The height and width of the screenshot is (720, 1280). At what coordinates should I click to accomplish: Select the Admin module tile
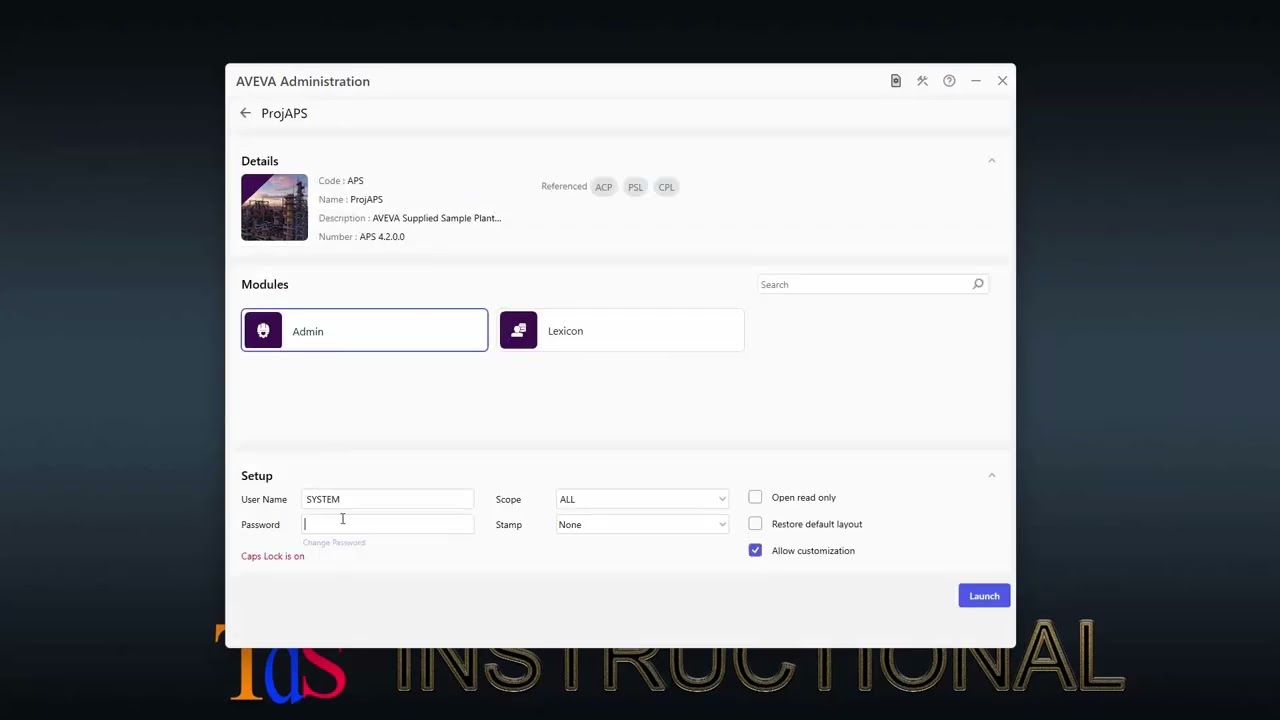tap(364, 331)
